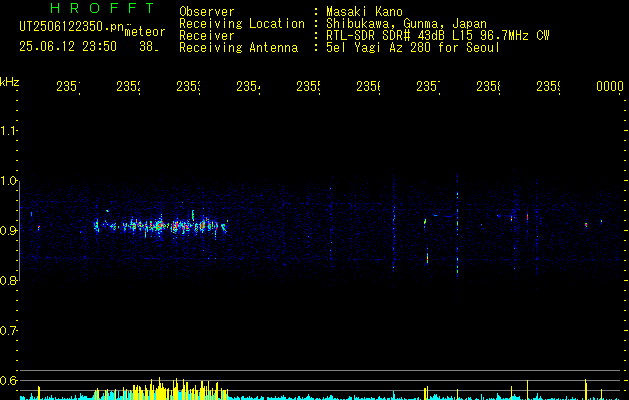This screenshot has height=400, width=629.
Task: Click the 0.7 frequency axis label
Action: [x=8, y=331]
